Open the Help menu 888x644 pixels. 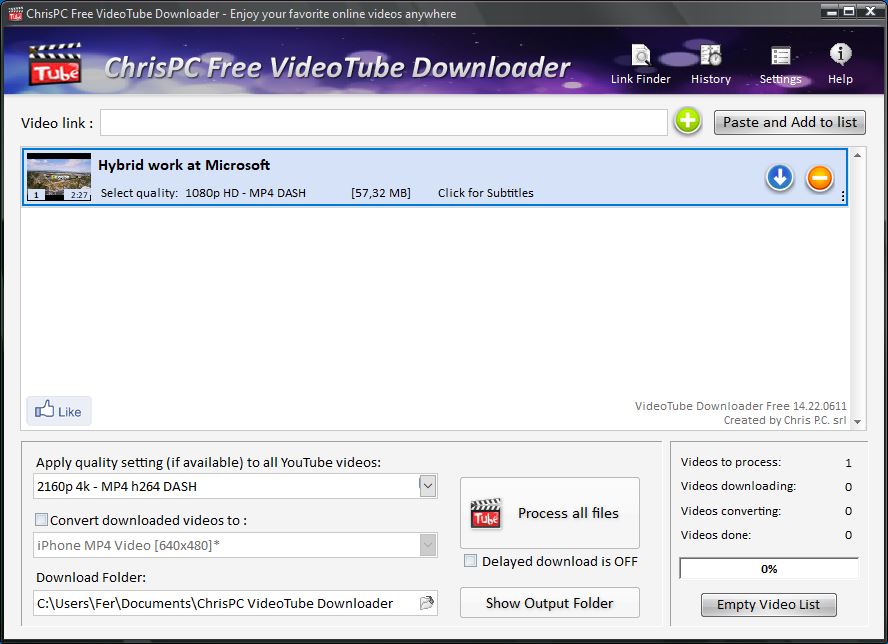840,65
